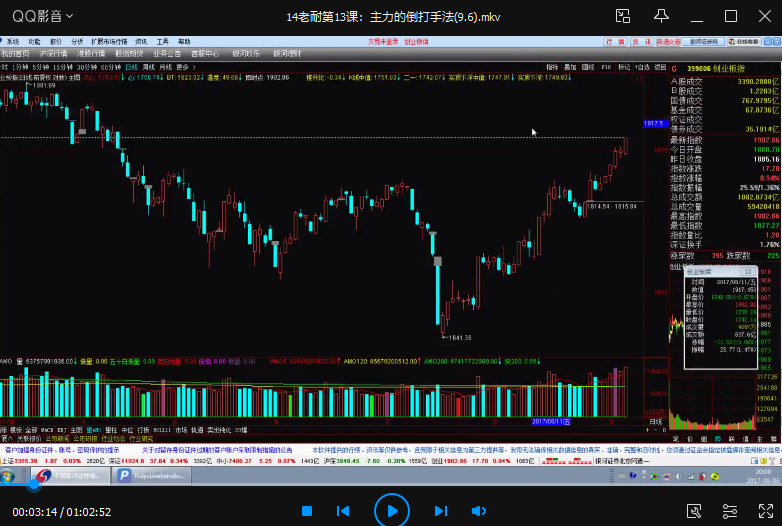Click the video seek progress bar
Viewport: 782px width, 526px height.
click(x=400, y=488)
